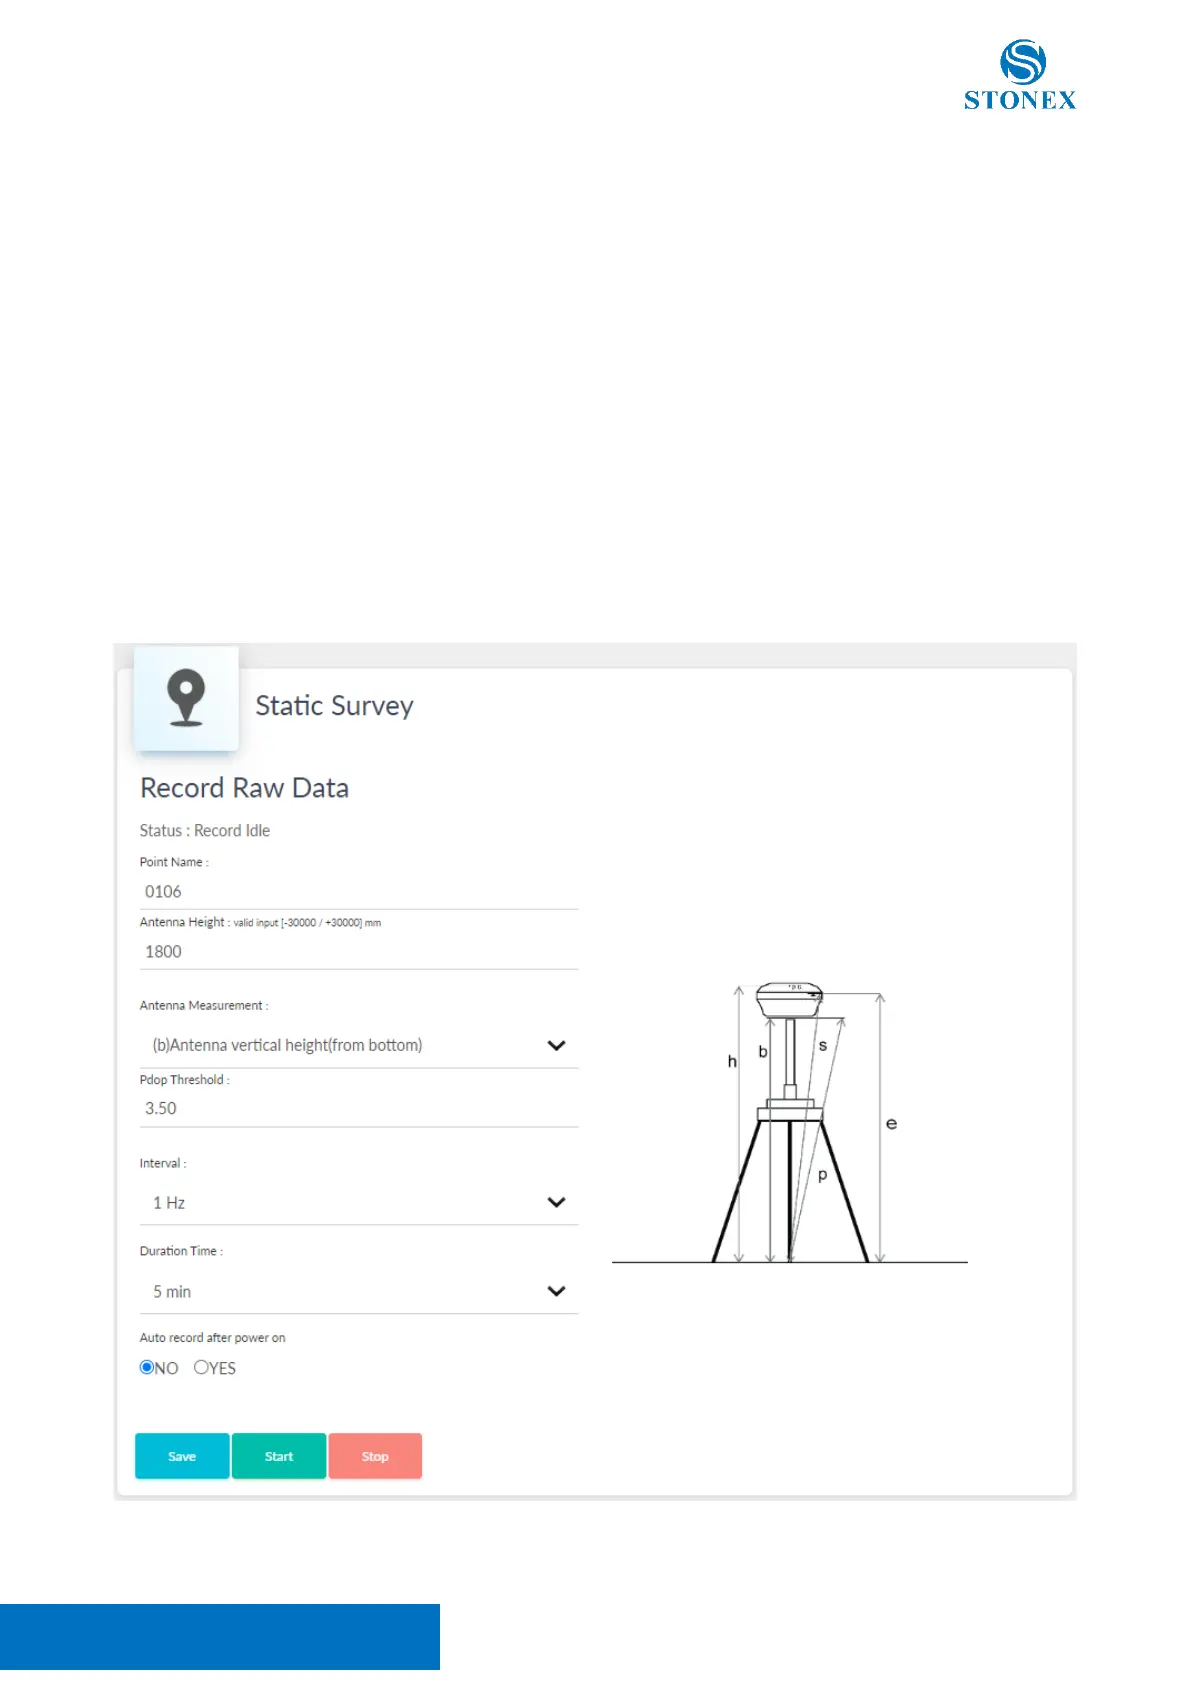Click the antenna tripod diagram image
Image resolution: width=1191 pixels, height=1684 pixels.
pyautogui.click(x=790, y=1125)
